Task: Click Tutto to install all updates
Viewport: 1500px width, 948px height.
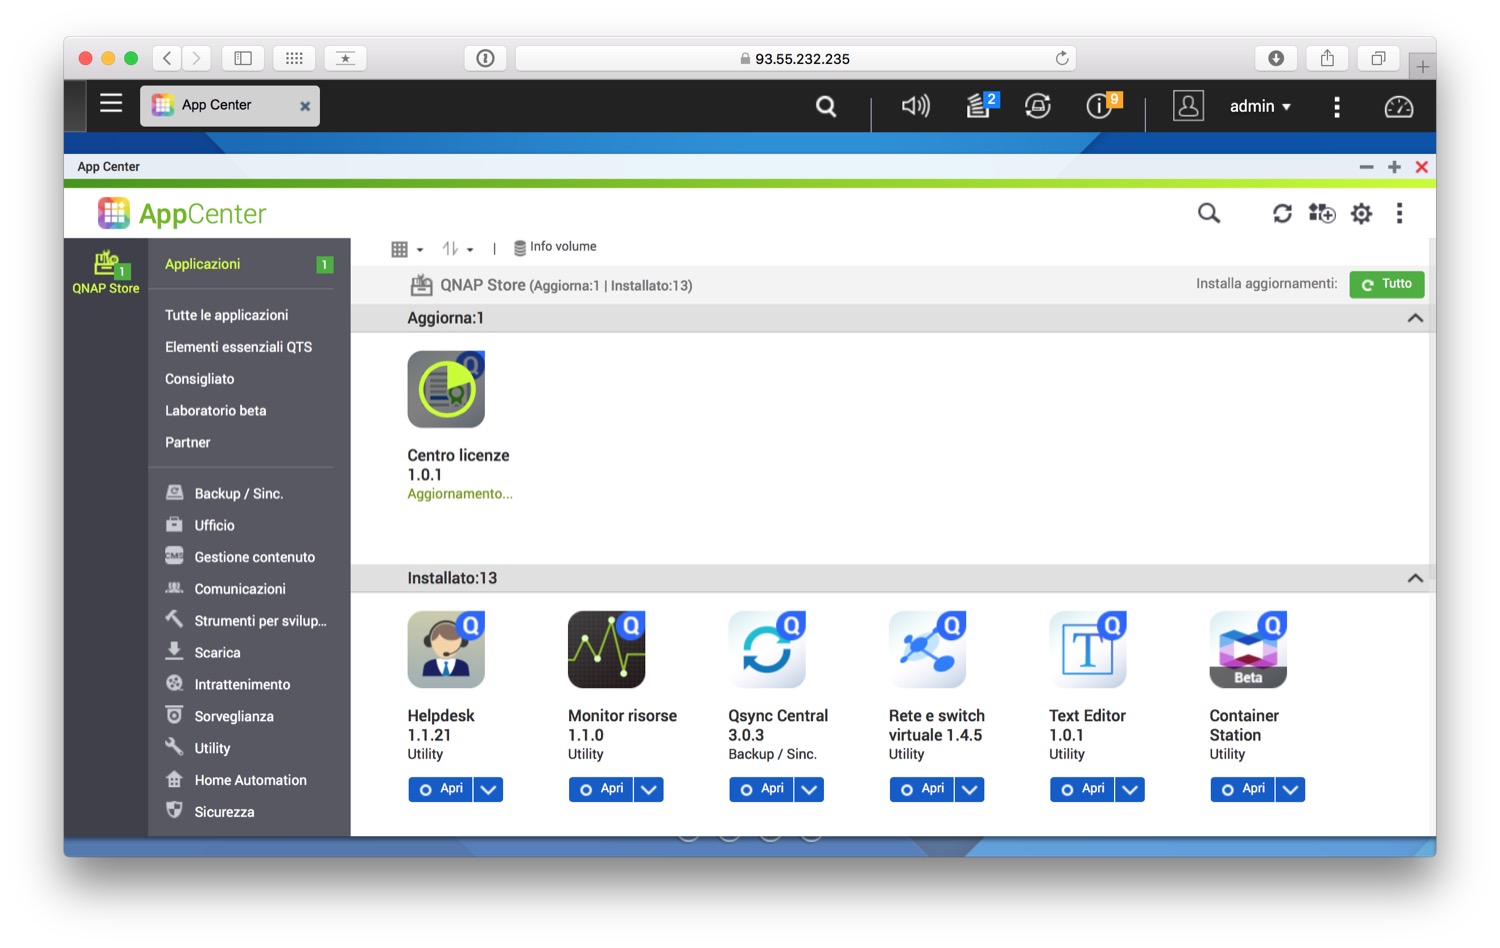Action: click(x=1387, y=284)
